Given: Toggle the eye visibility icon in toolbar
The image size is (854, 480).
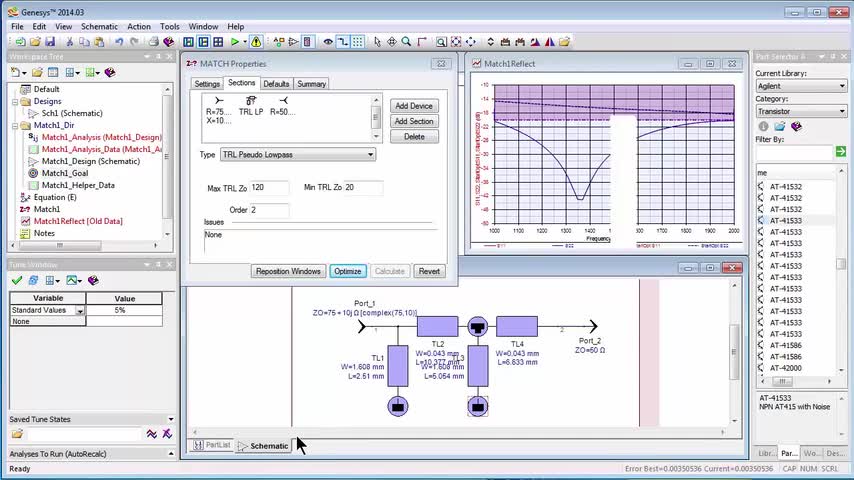Looking at the screenshot, I should (x=328, y=42).
